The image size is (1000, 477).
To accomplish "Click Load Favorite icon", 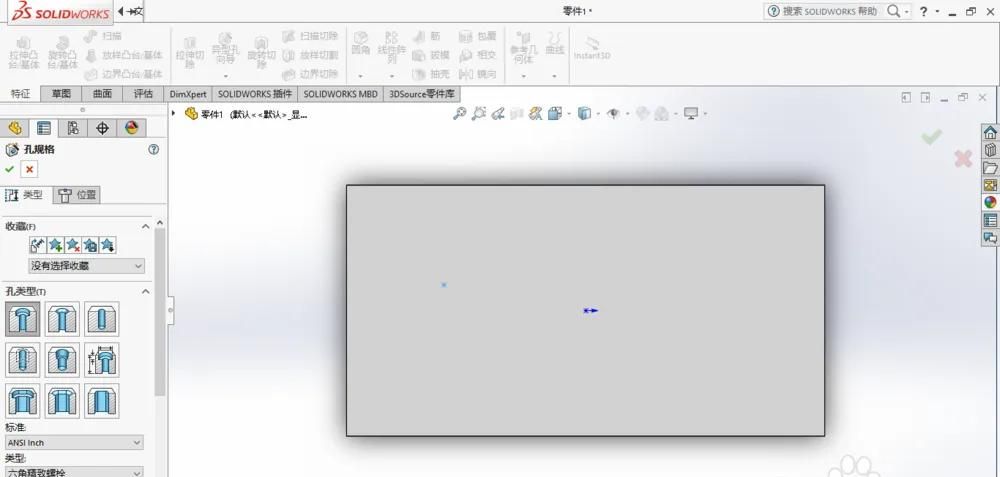I will click(x=107, y=245).
